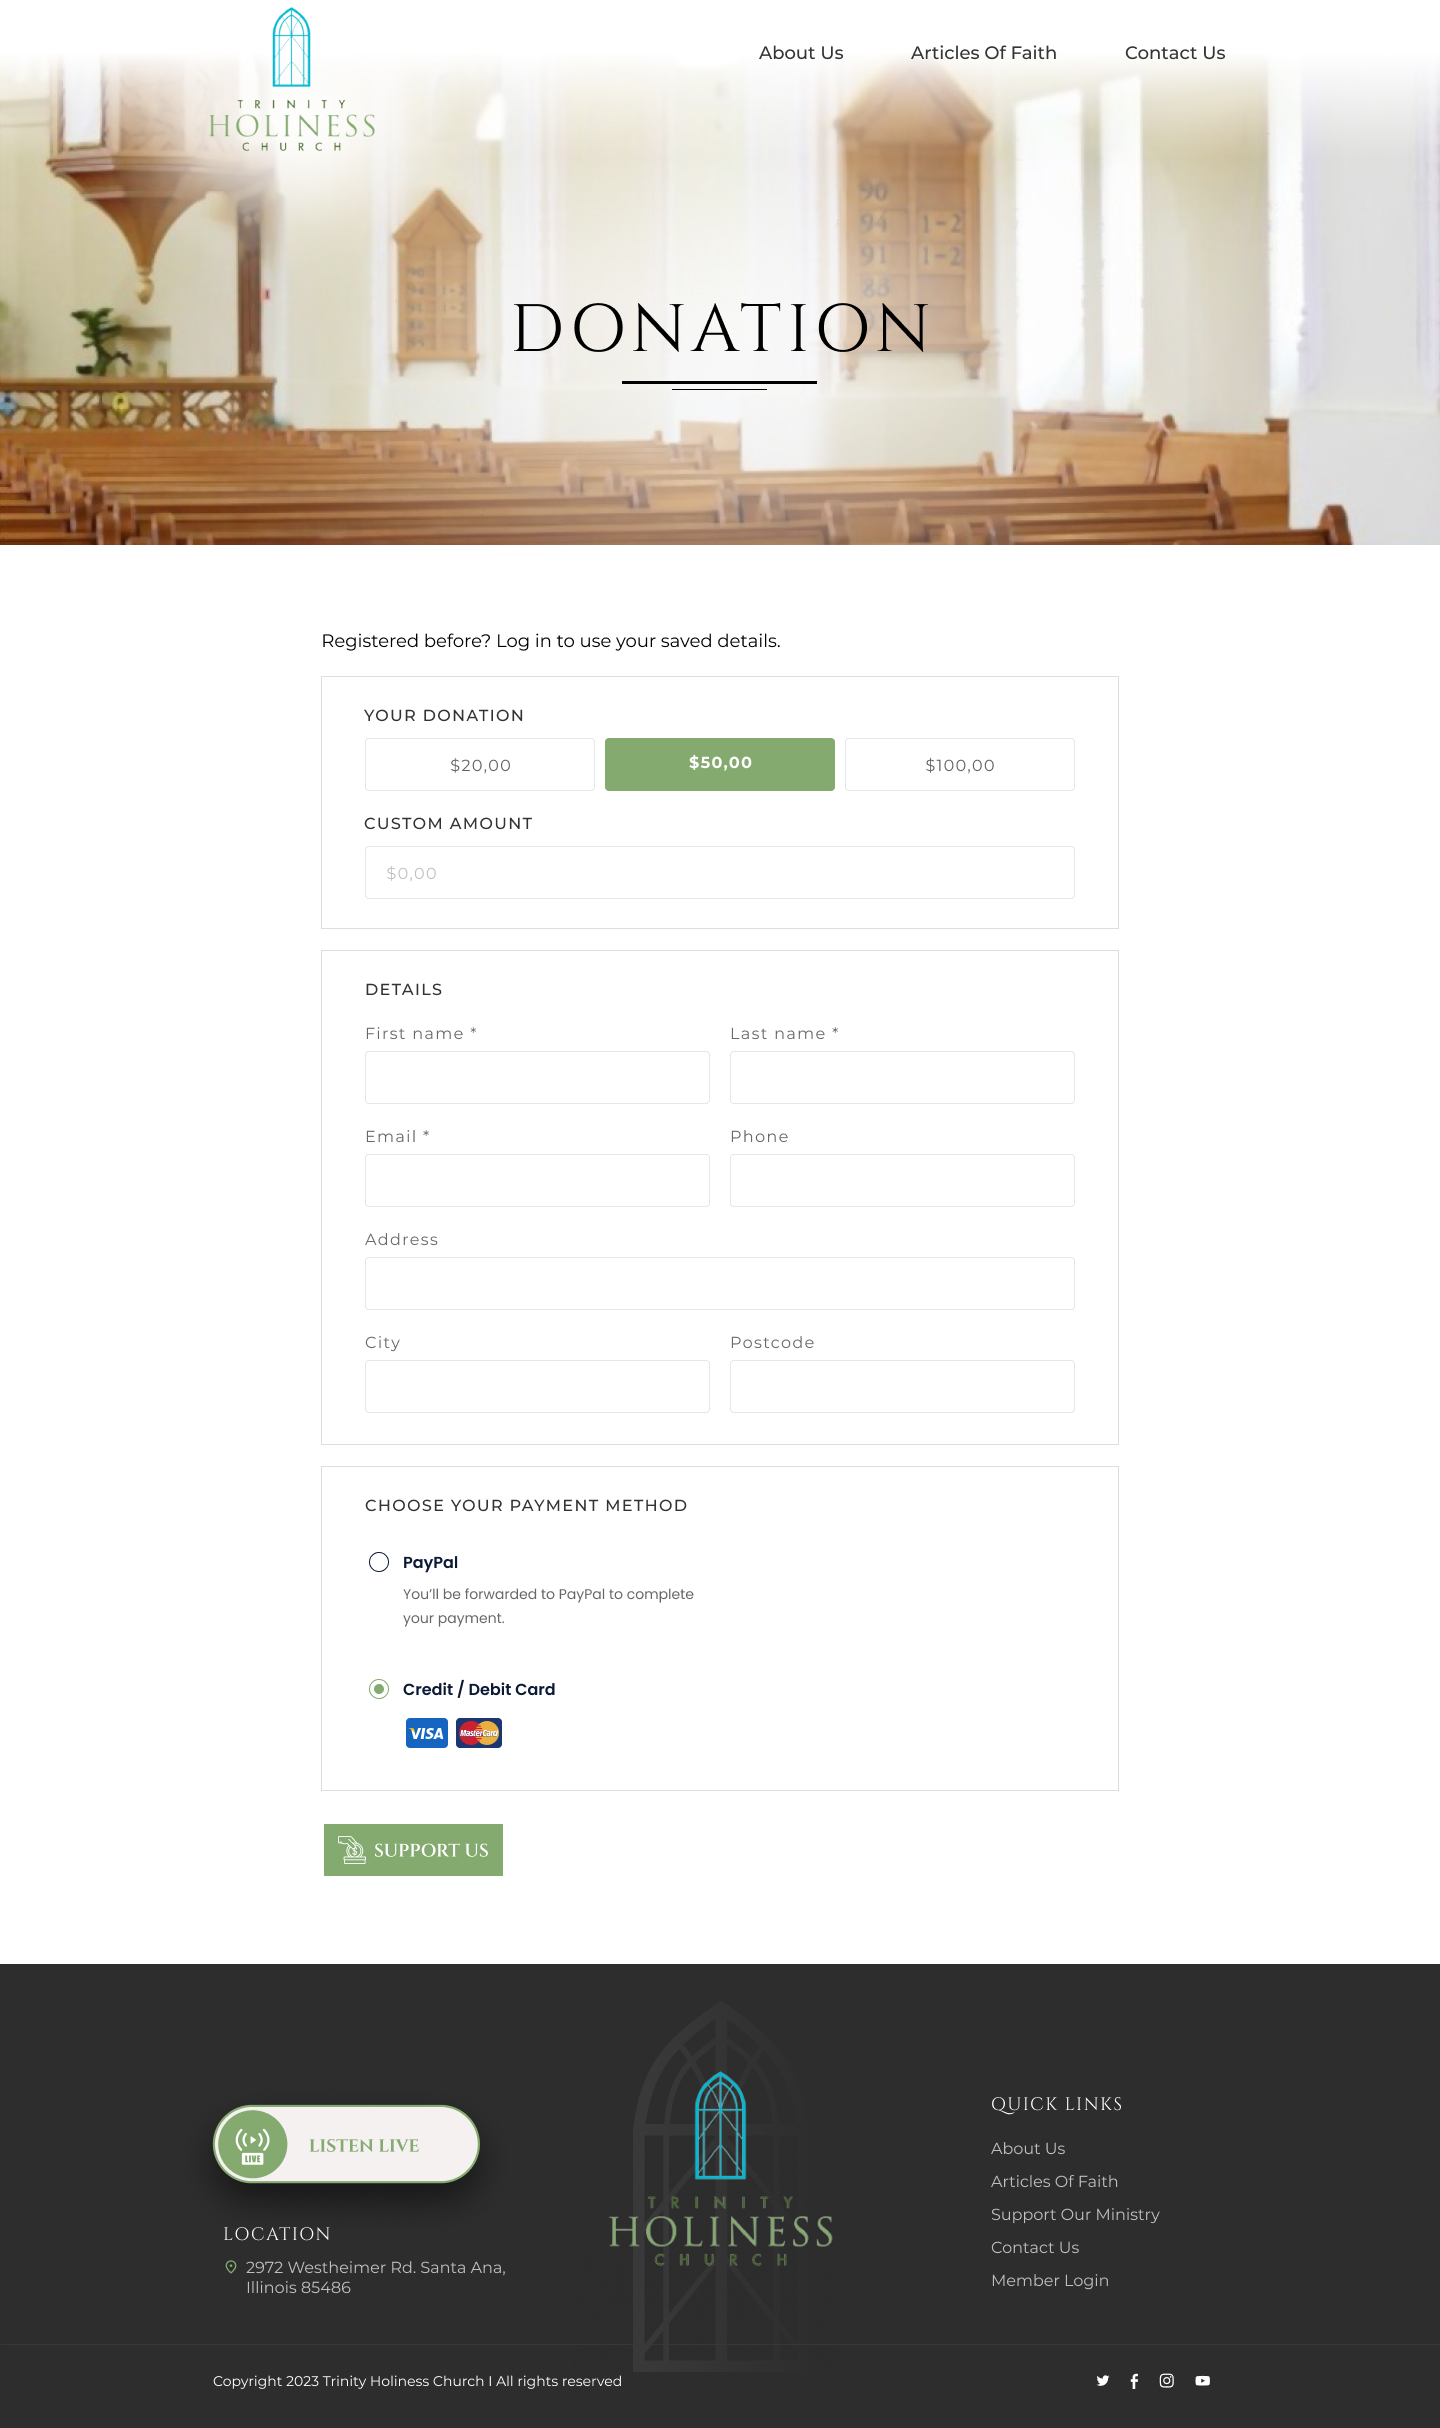Click the Trinity Holiness Church header logo
The image size is (1440, 2428).
point(292,82)
